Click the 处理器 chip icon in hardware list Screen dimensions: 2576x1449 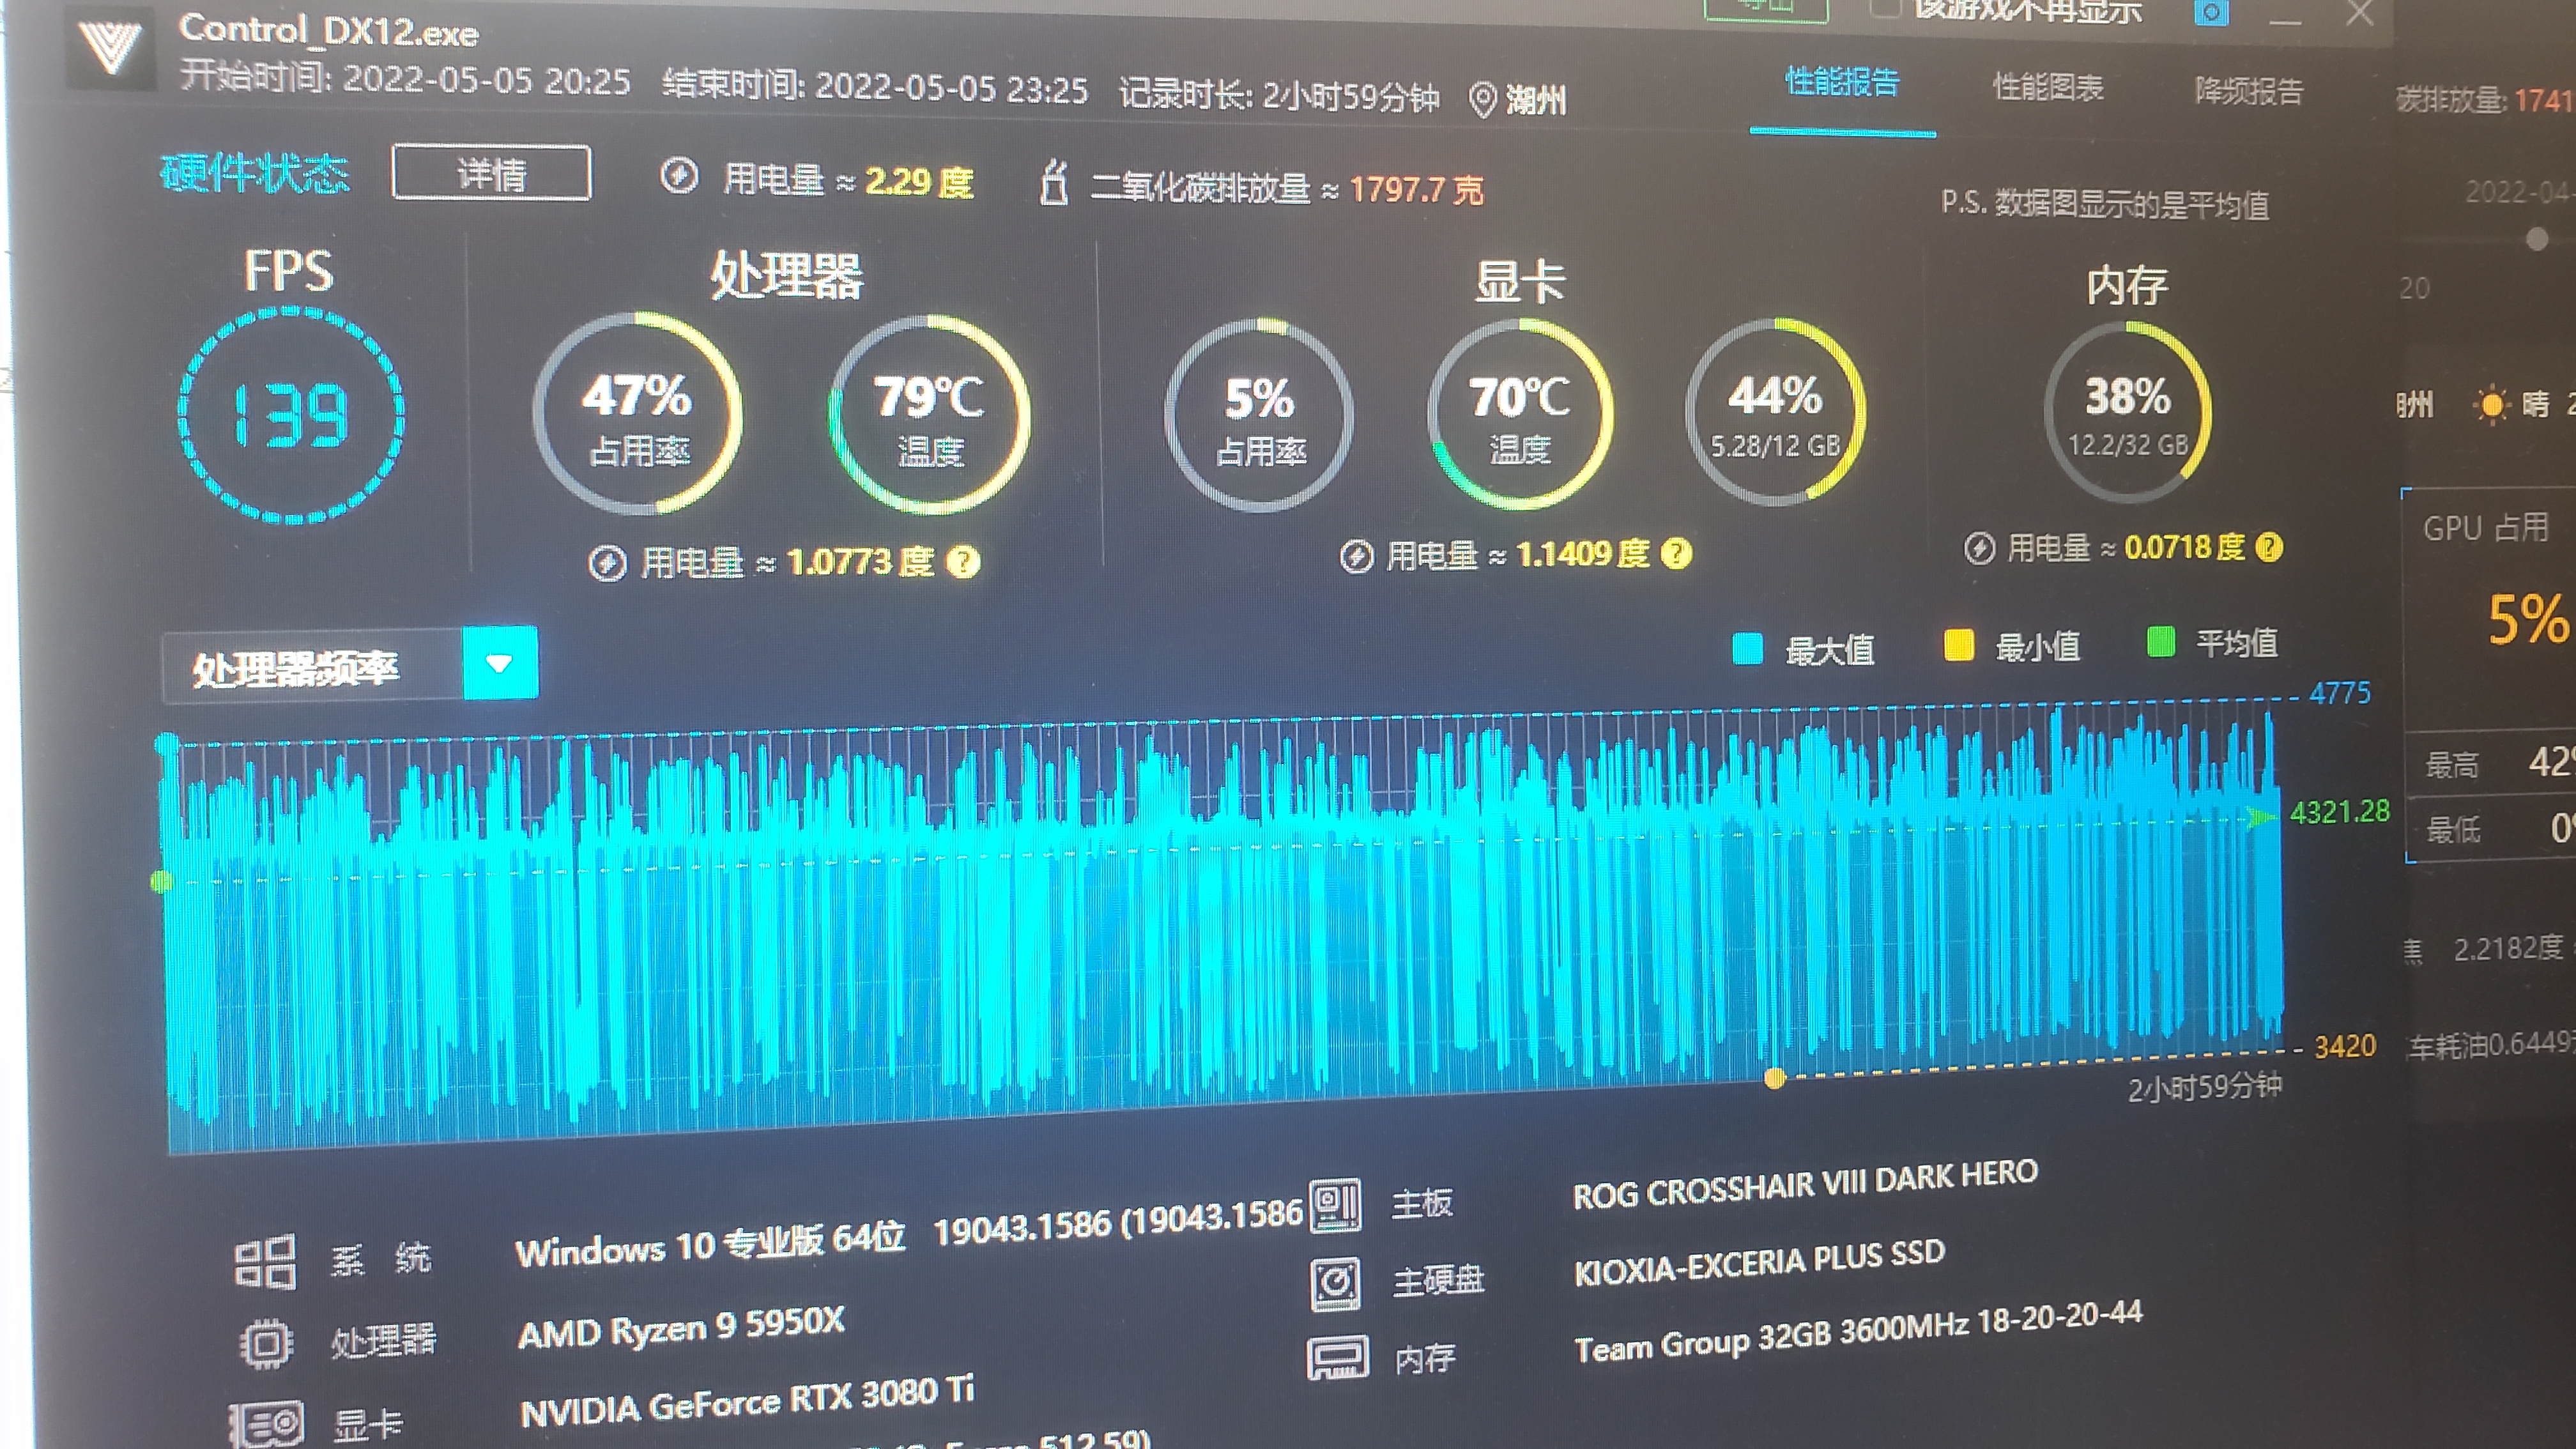click(266, 1343)
